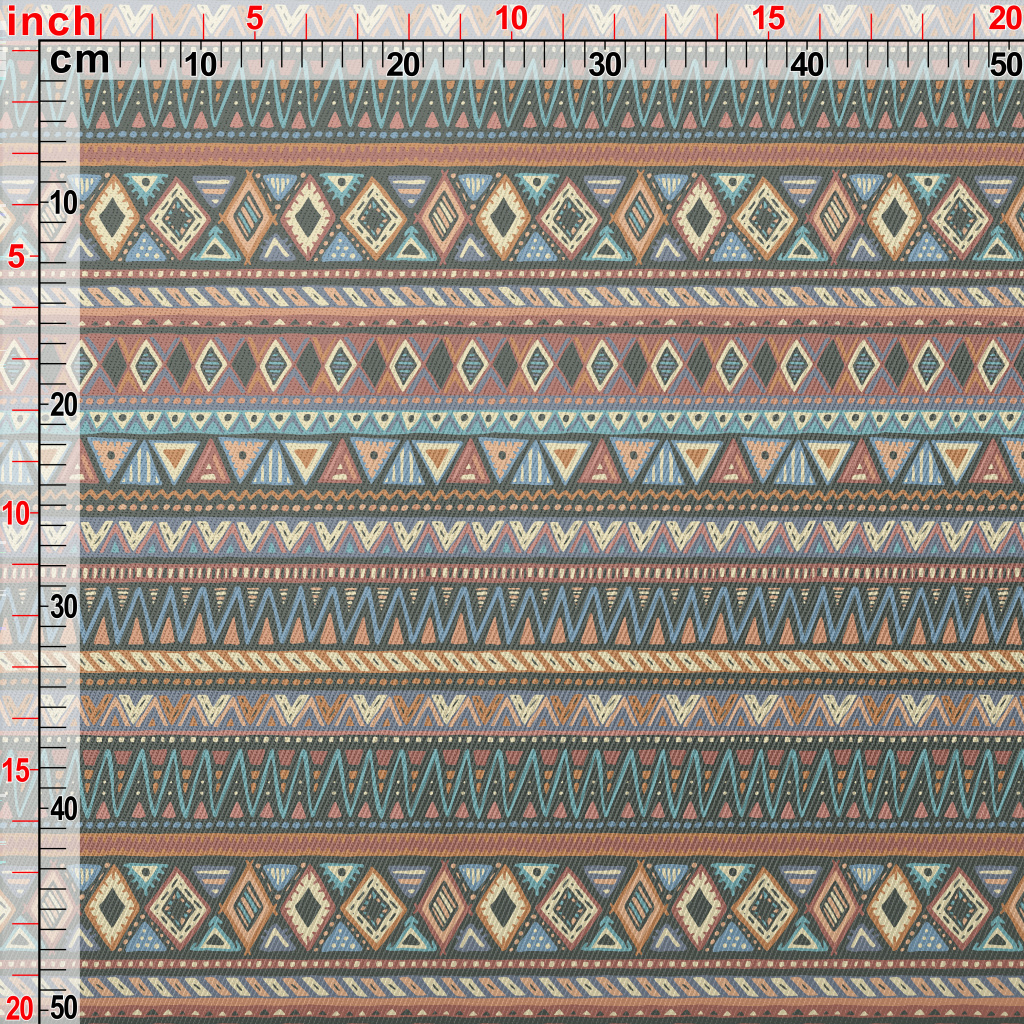Click the black "cm" unit label
The width and height of the screenshot is (1024, 1024).
pos(79,61)
